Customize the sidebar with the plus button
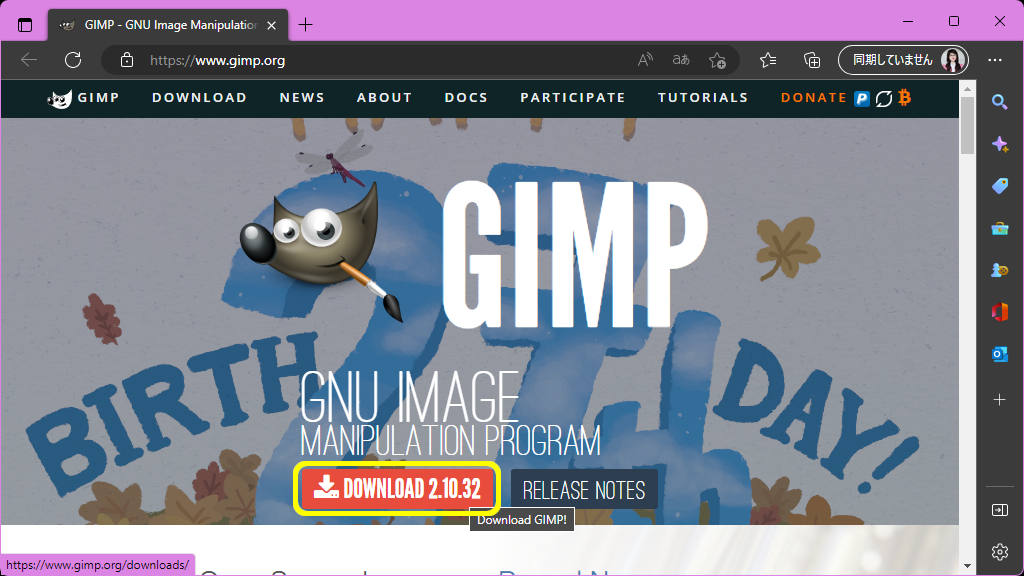Image resolution: width=1024 pixels, height=576 pixels. coord(1000,399)
